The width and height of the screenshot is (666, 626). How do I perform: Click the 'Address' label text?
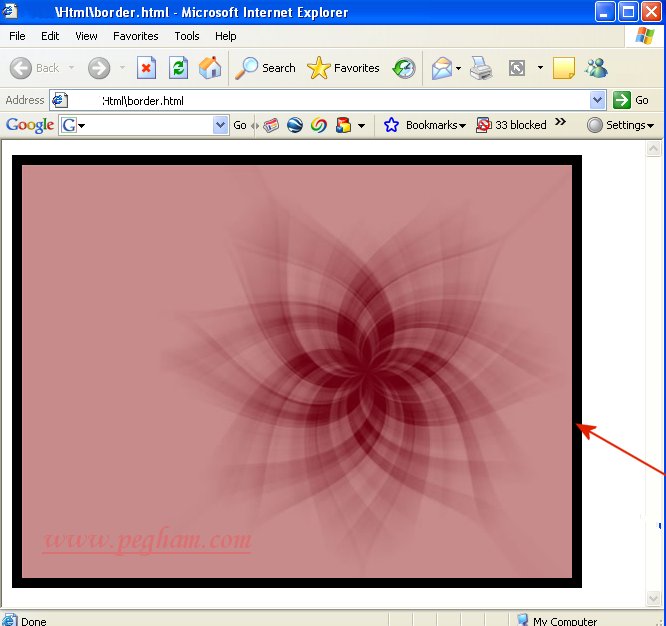pyautogui.click(x=25, y=100)
